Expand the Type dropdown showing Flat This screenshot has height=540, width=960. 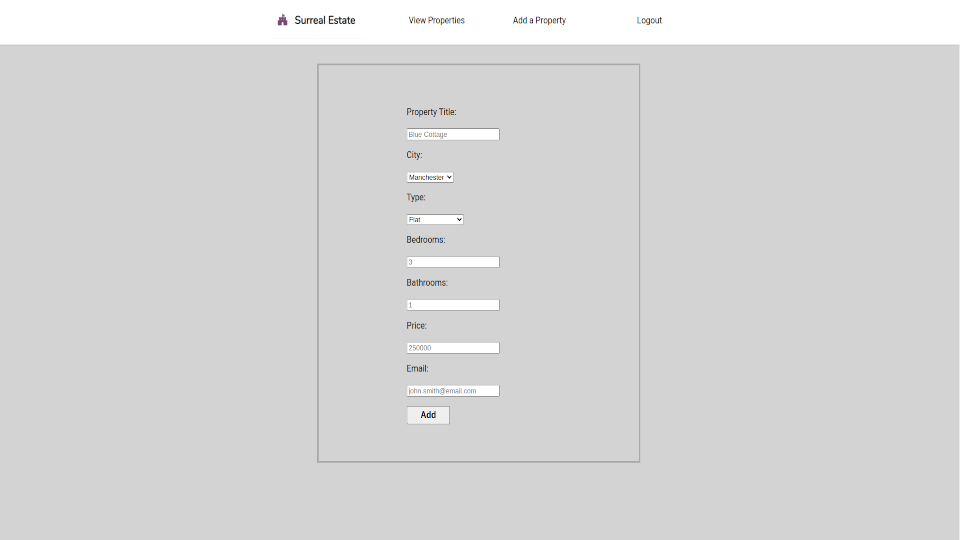tap(435, 219)
